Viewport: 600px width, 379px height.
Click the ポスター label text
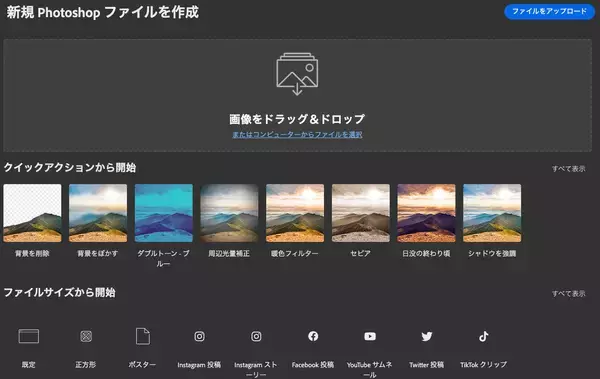click(142, 365)
